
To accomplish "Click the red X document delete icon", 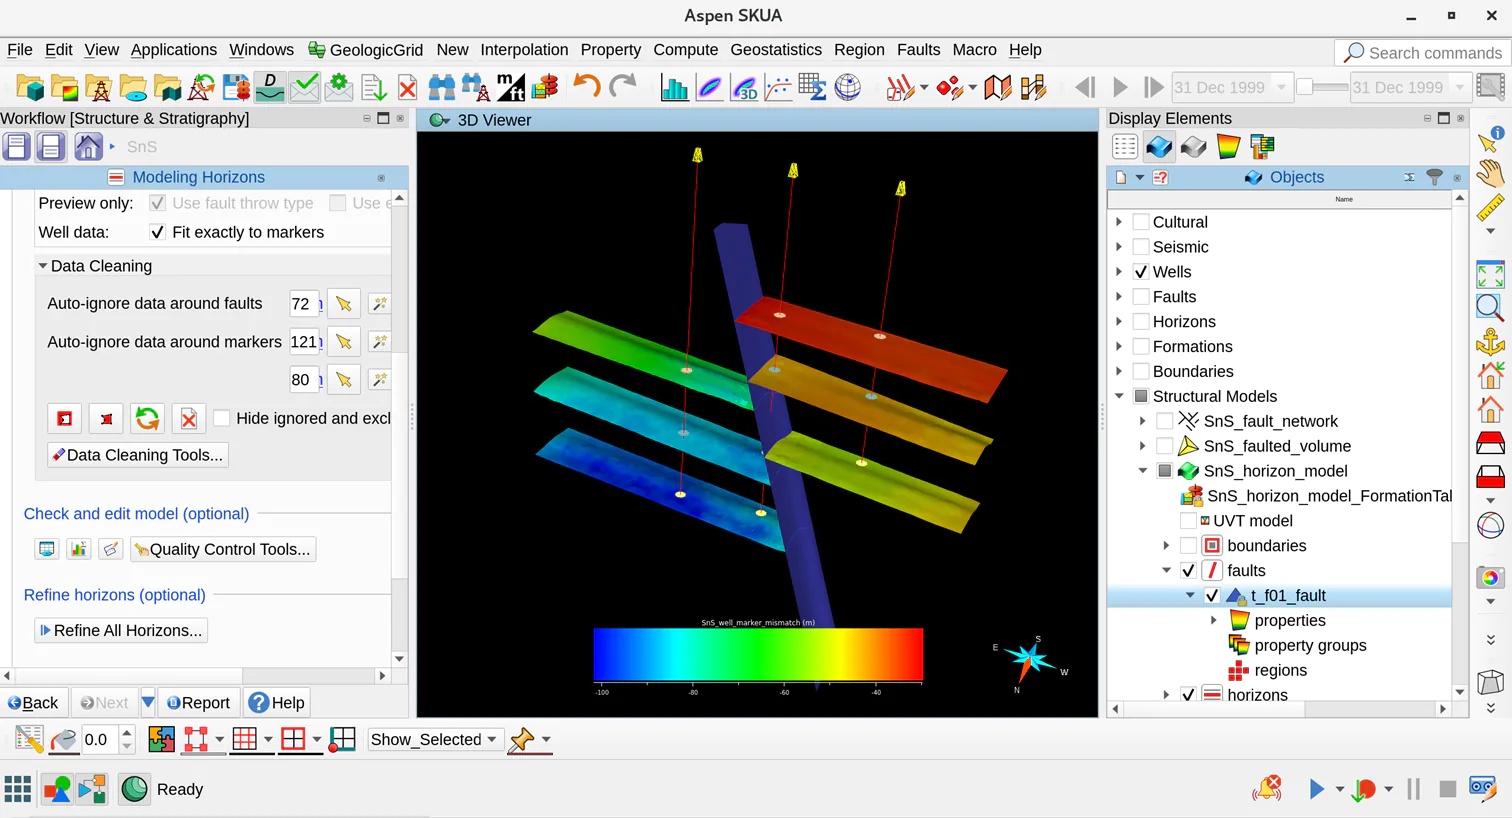I will pos(407,88).
